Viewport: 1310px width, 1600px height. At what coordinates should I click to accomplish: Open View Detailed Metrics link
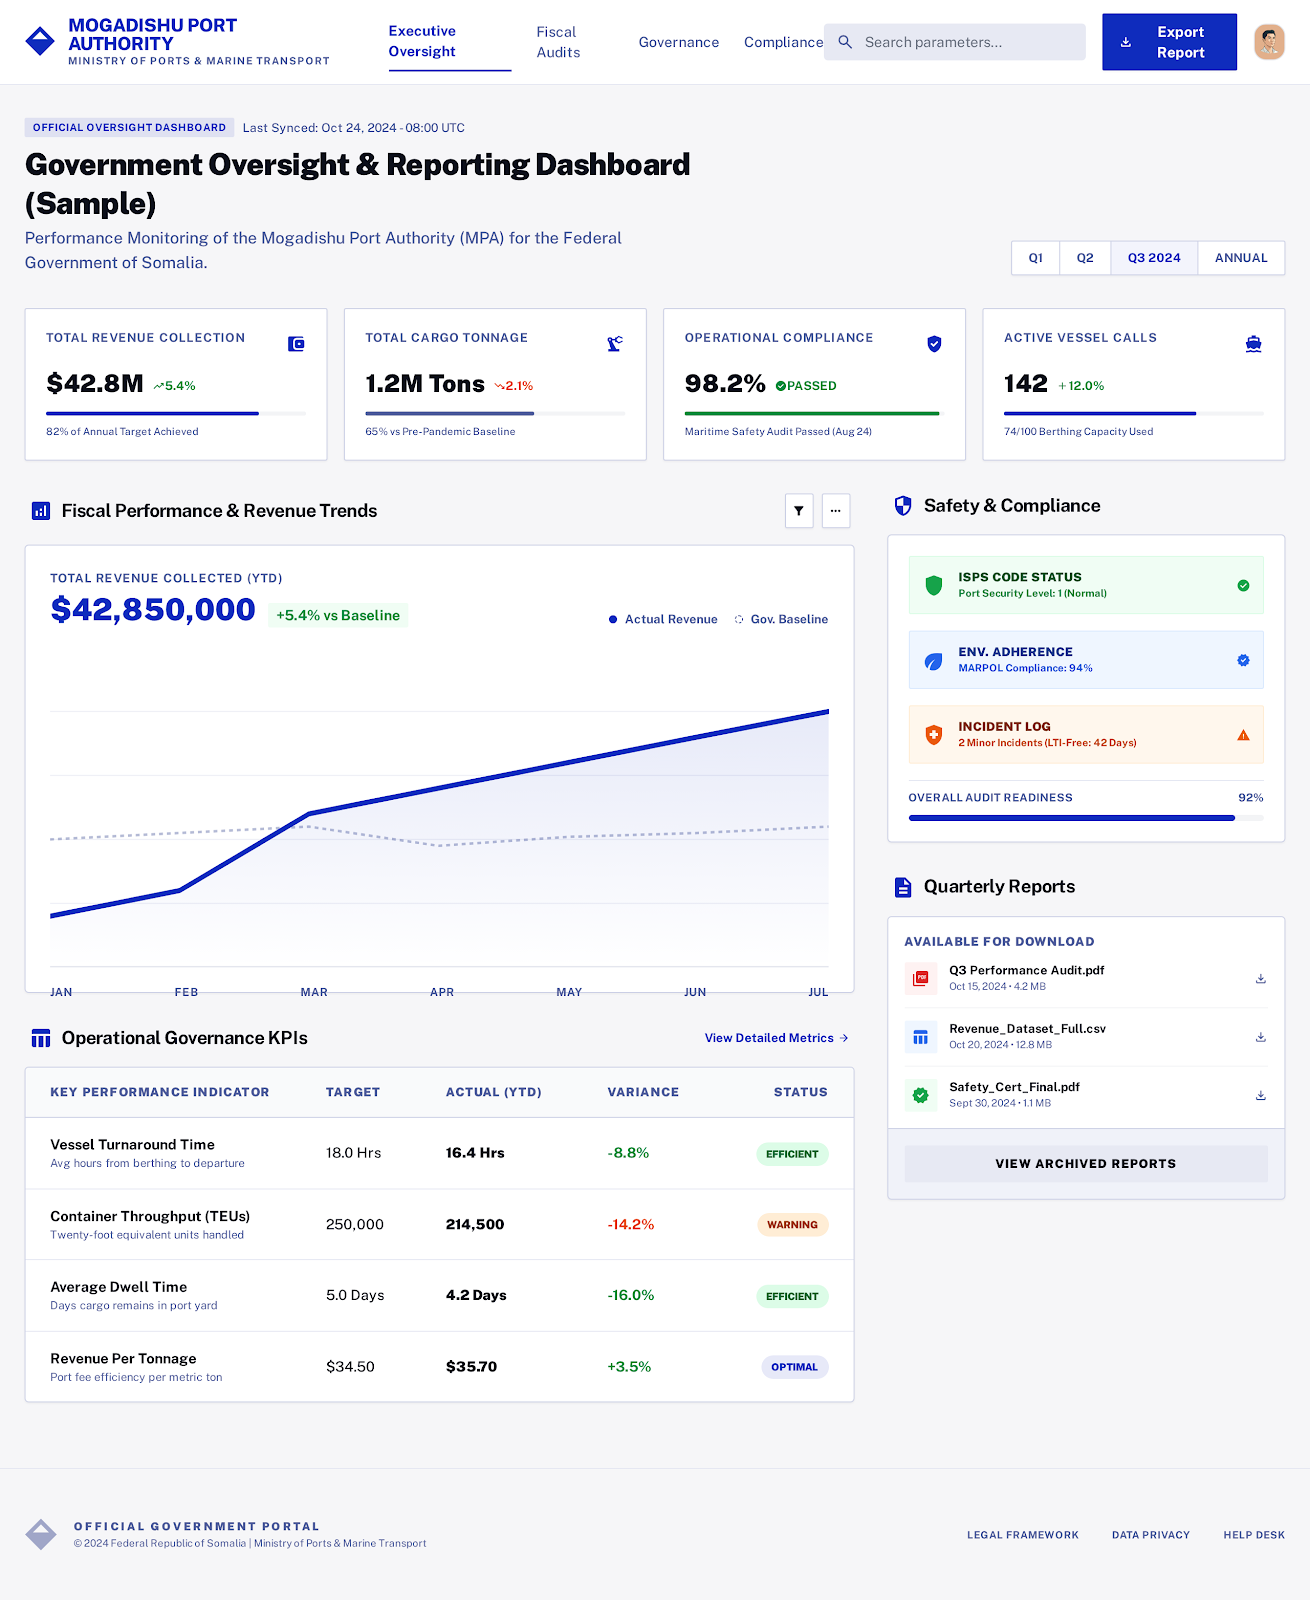(x=776, y=1038)
